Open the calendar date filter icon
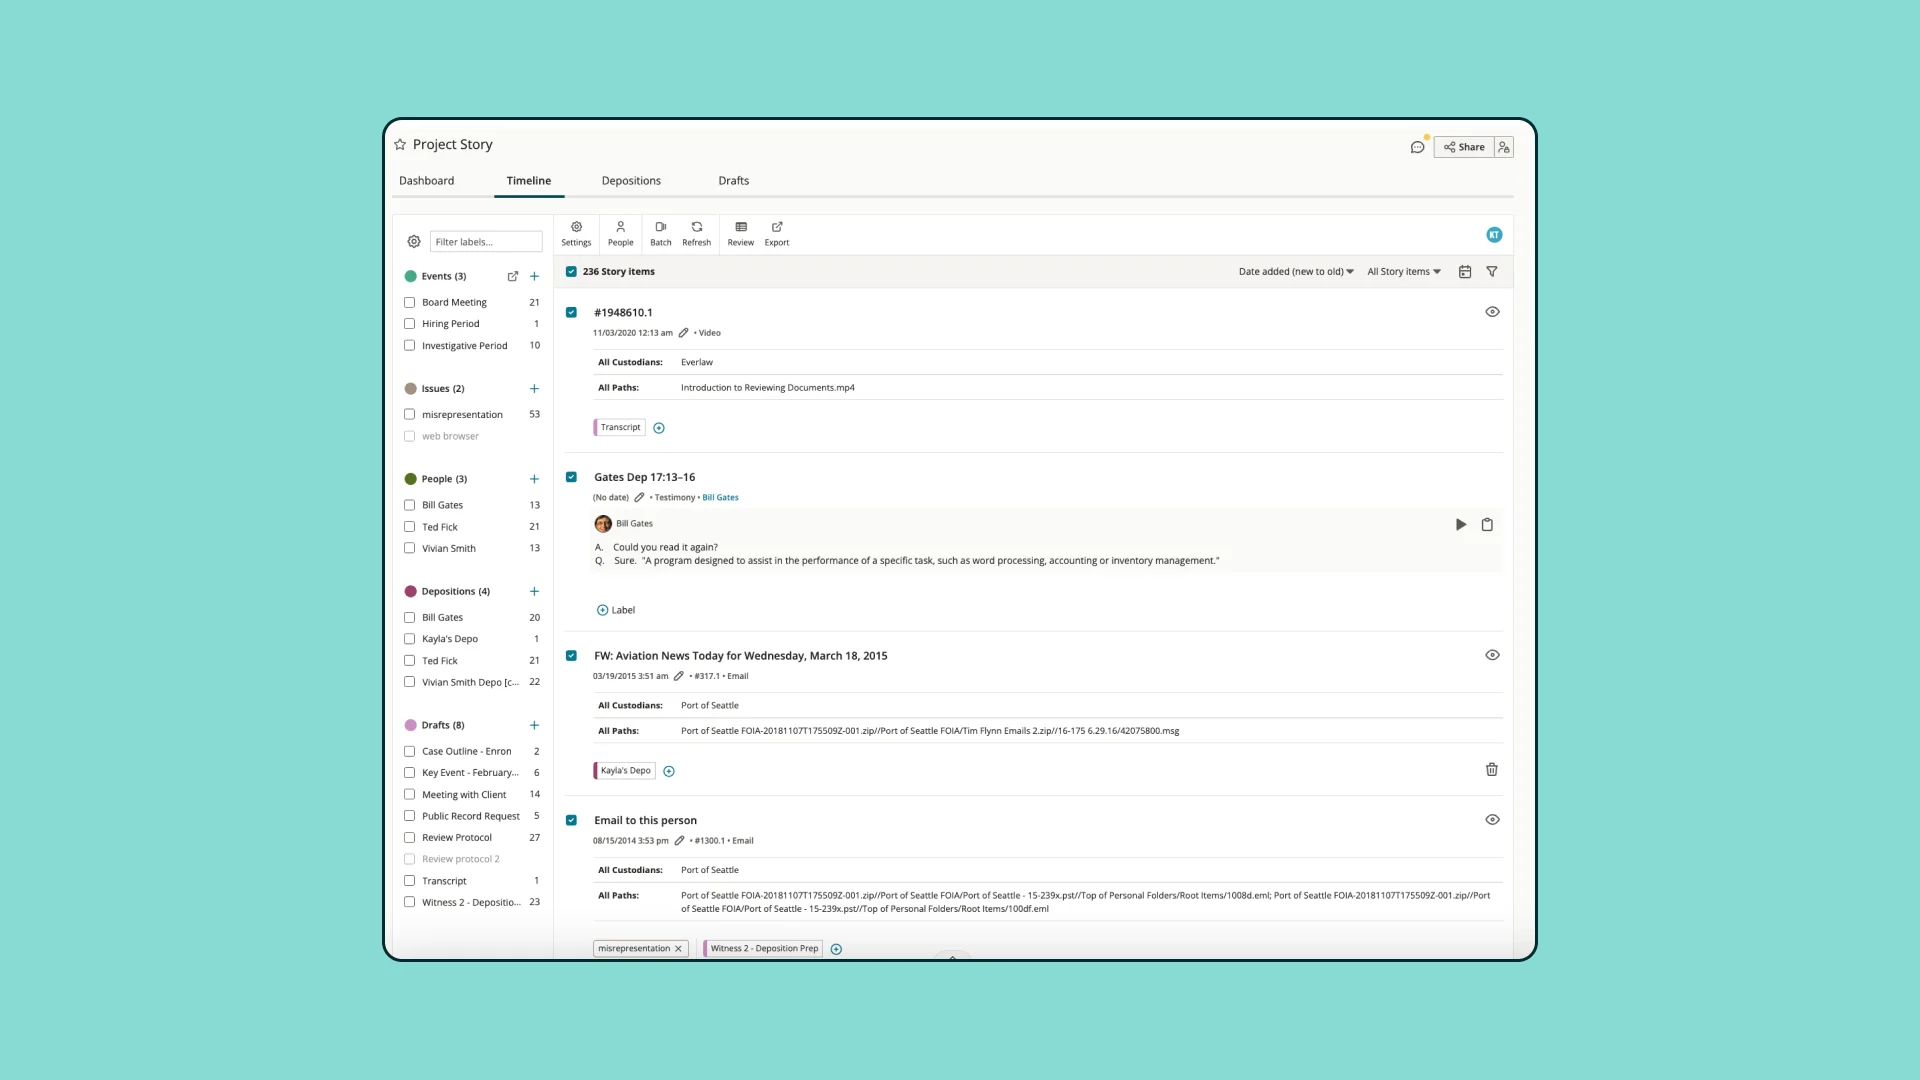Screen dimensions: 1920x1080 point(1465,272)
